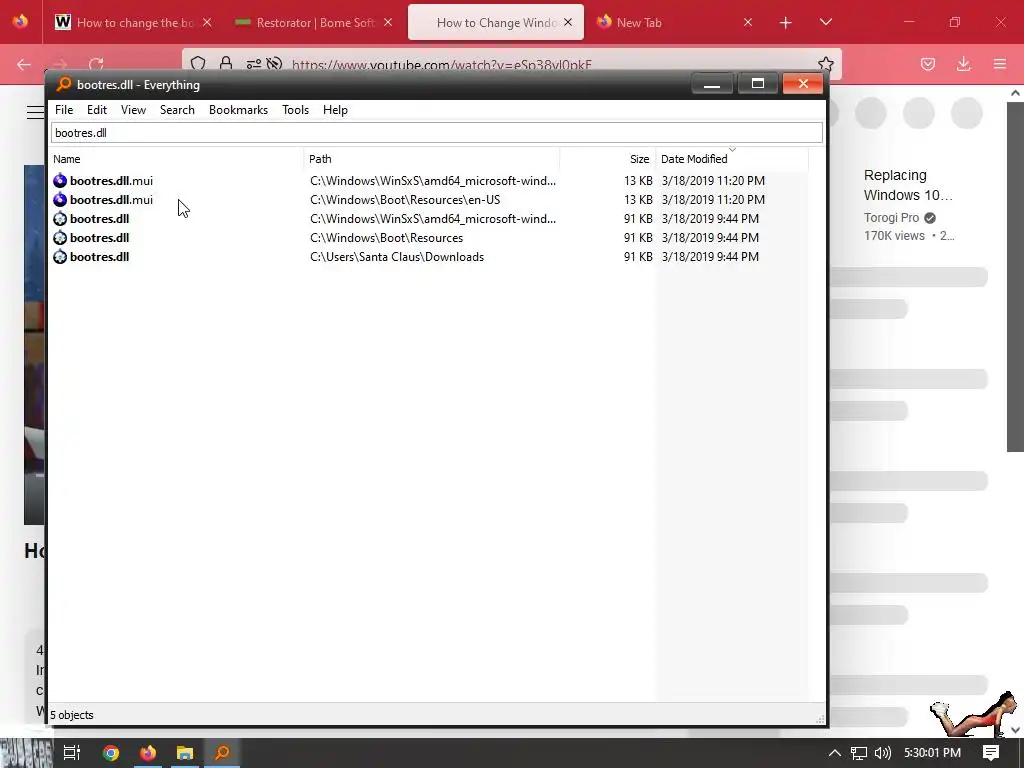Image resolution: width=1024 pixels, height=768 pixels.
Task: Open the Search menu in Everything
Action: 177,110
